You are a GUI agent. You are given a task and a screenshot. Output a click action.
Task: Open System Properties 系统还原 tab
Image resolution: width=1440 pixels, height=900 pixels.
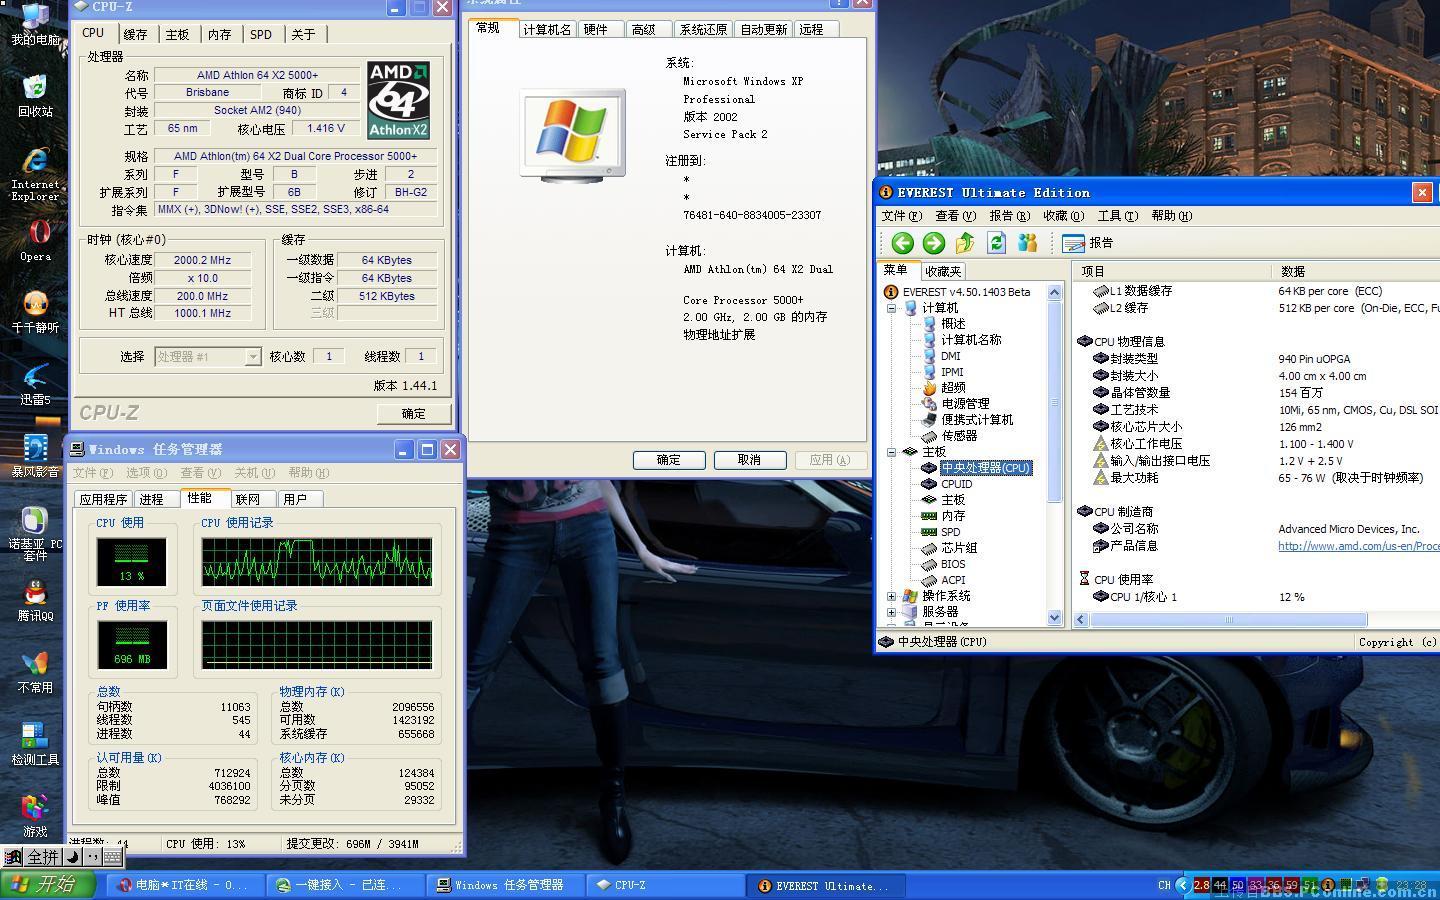703,29
